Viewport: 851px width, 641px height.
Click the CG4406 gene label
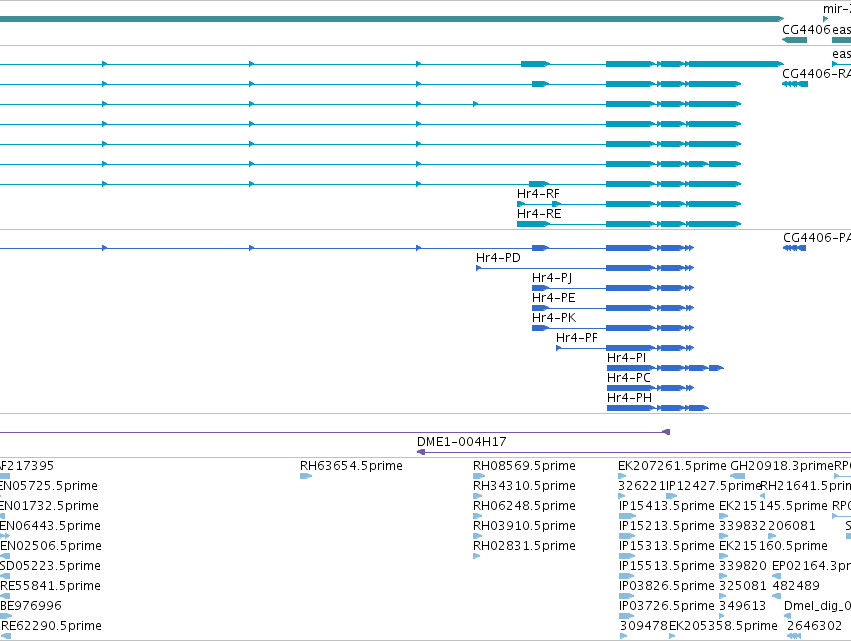806,30
